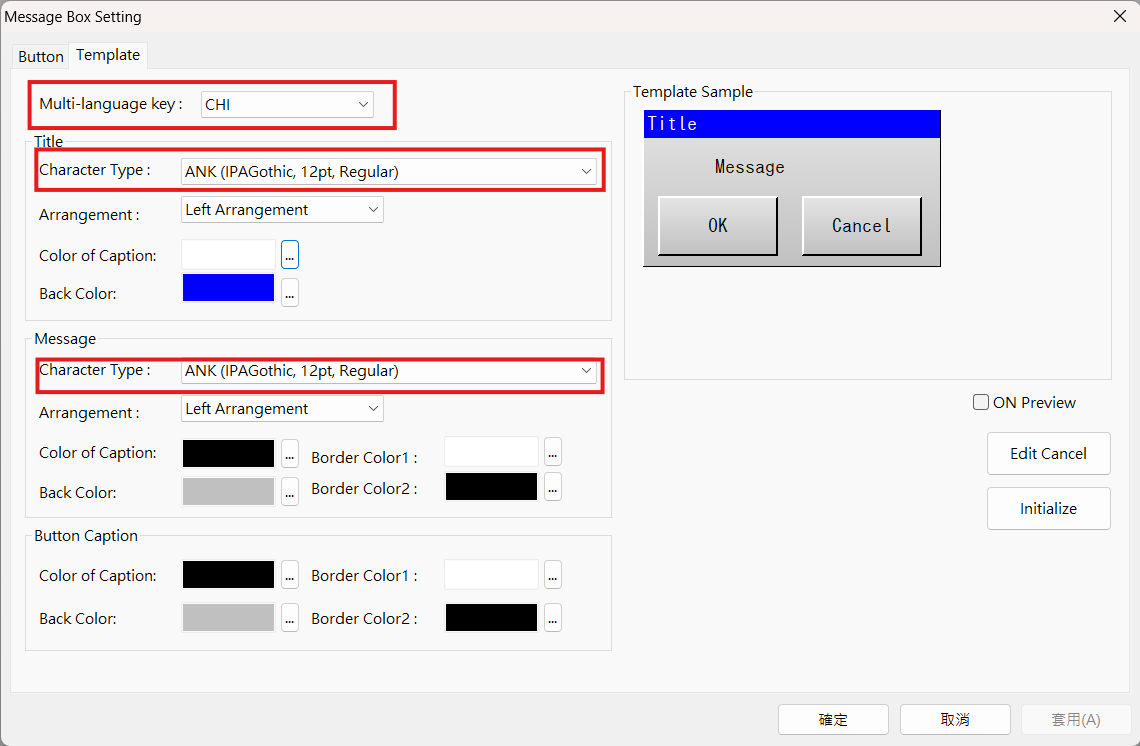Open Message Back Color picker button
Screen dimensions: 1140x746
tap(290, 491)
